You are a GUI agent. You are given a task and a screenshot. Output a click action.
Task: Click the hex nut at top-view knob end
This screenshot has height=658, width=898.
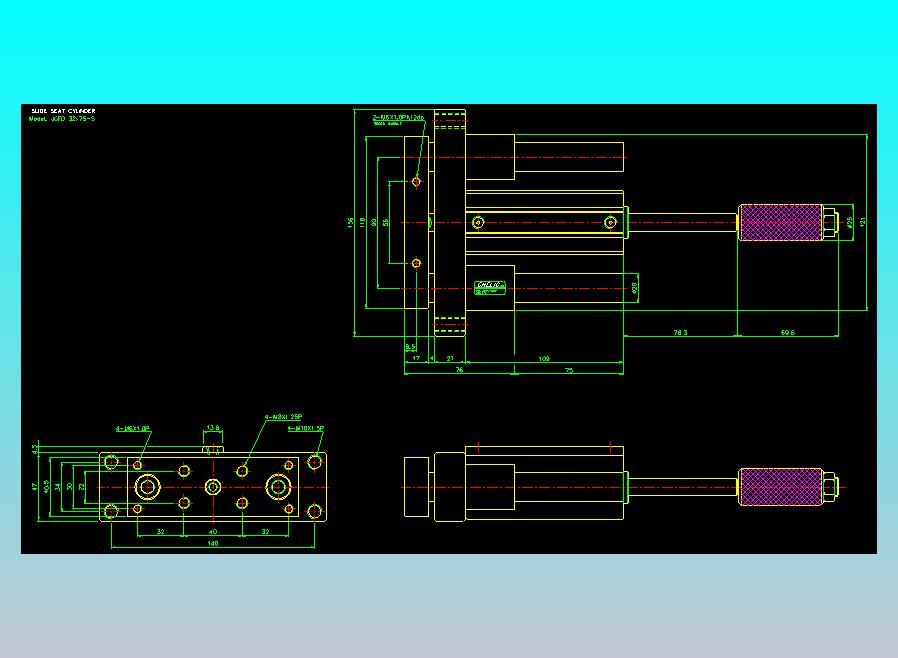click(x=831, y=222)
